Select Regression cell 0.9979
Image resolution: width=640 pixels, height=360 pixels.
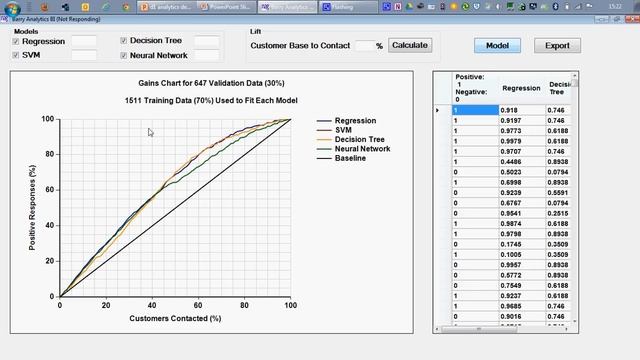pyautogui.click(x=522, y=141)
